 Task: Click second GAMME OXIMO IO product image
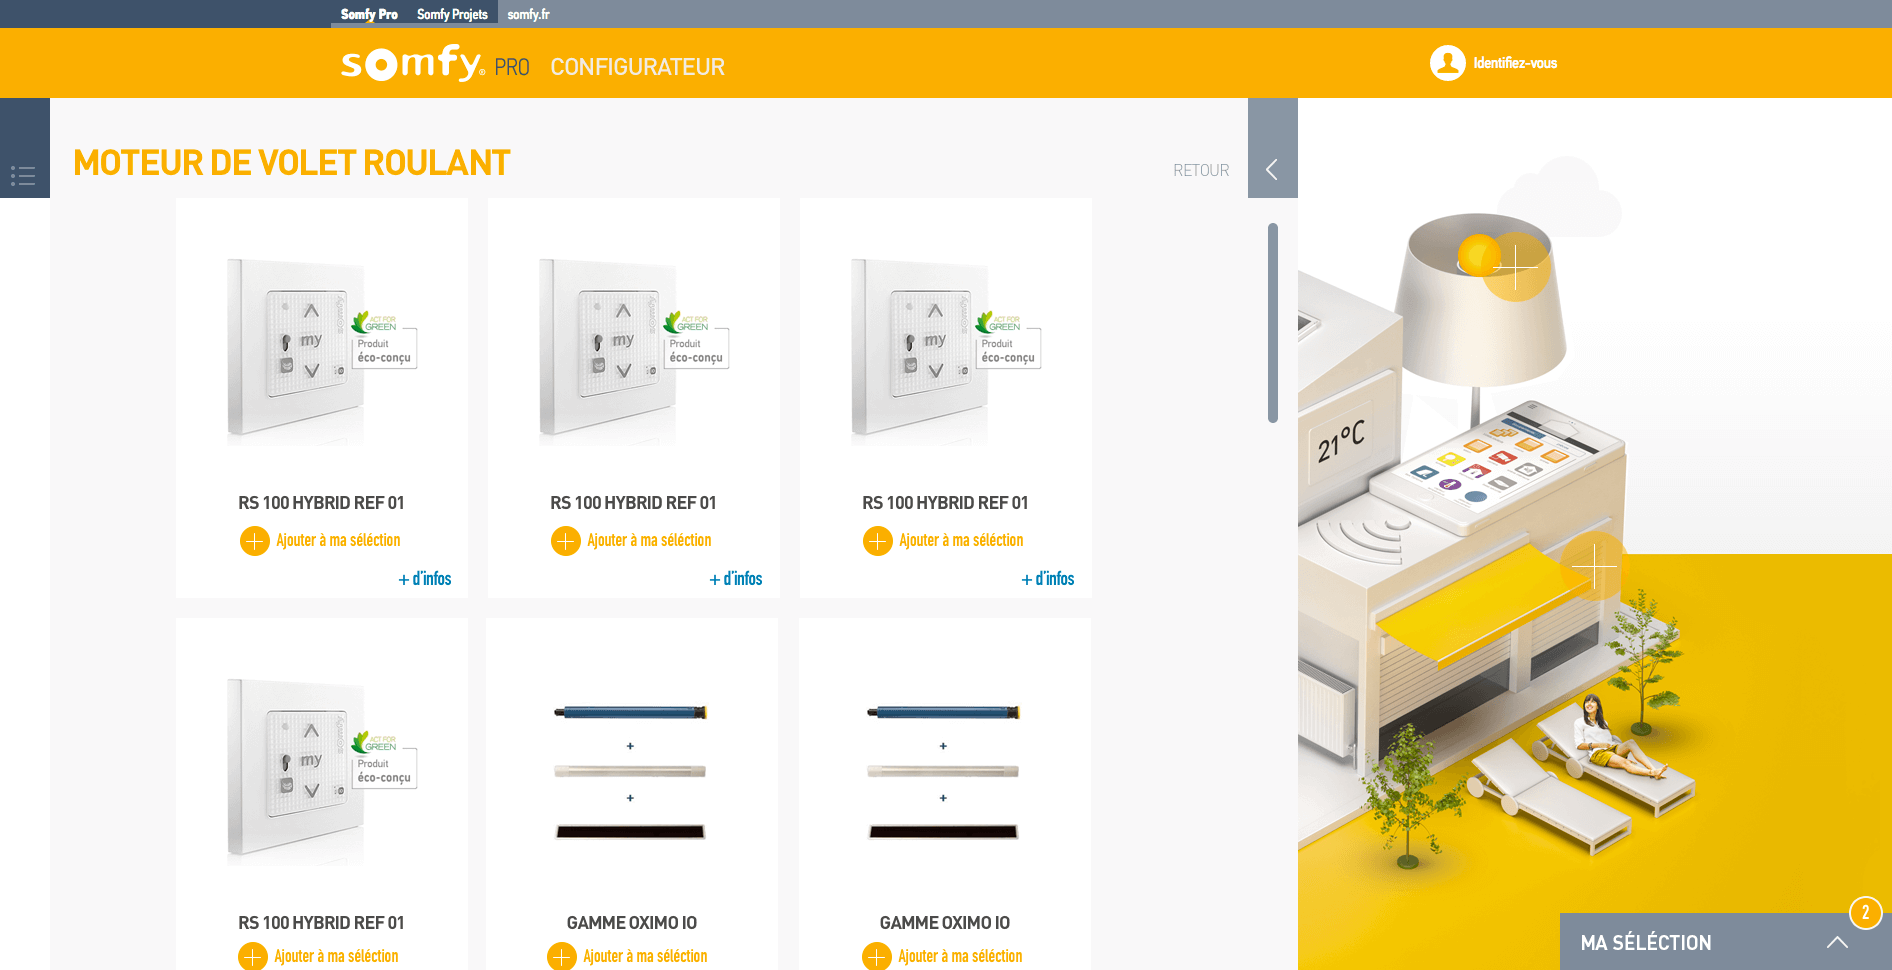[943, 772]
